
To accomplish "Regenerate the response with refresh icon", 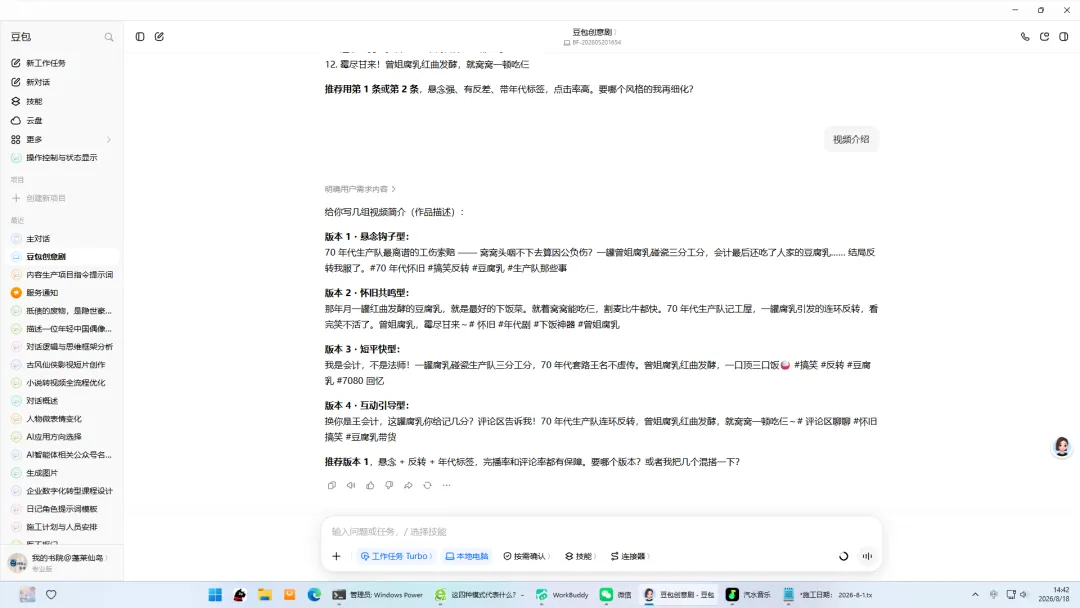I will tap(427, 485).
